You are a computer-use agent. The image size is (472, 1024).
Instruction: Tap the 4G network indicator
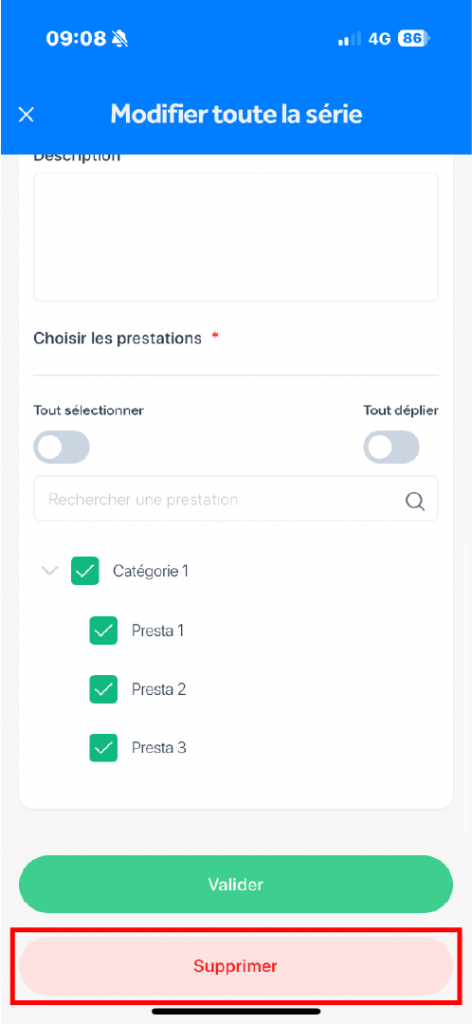(379, 39)
